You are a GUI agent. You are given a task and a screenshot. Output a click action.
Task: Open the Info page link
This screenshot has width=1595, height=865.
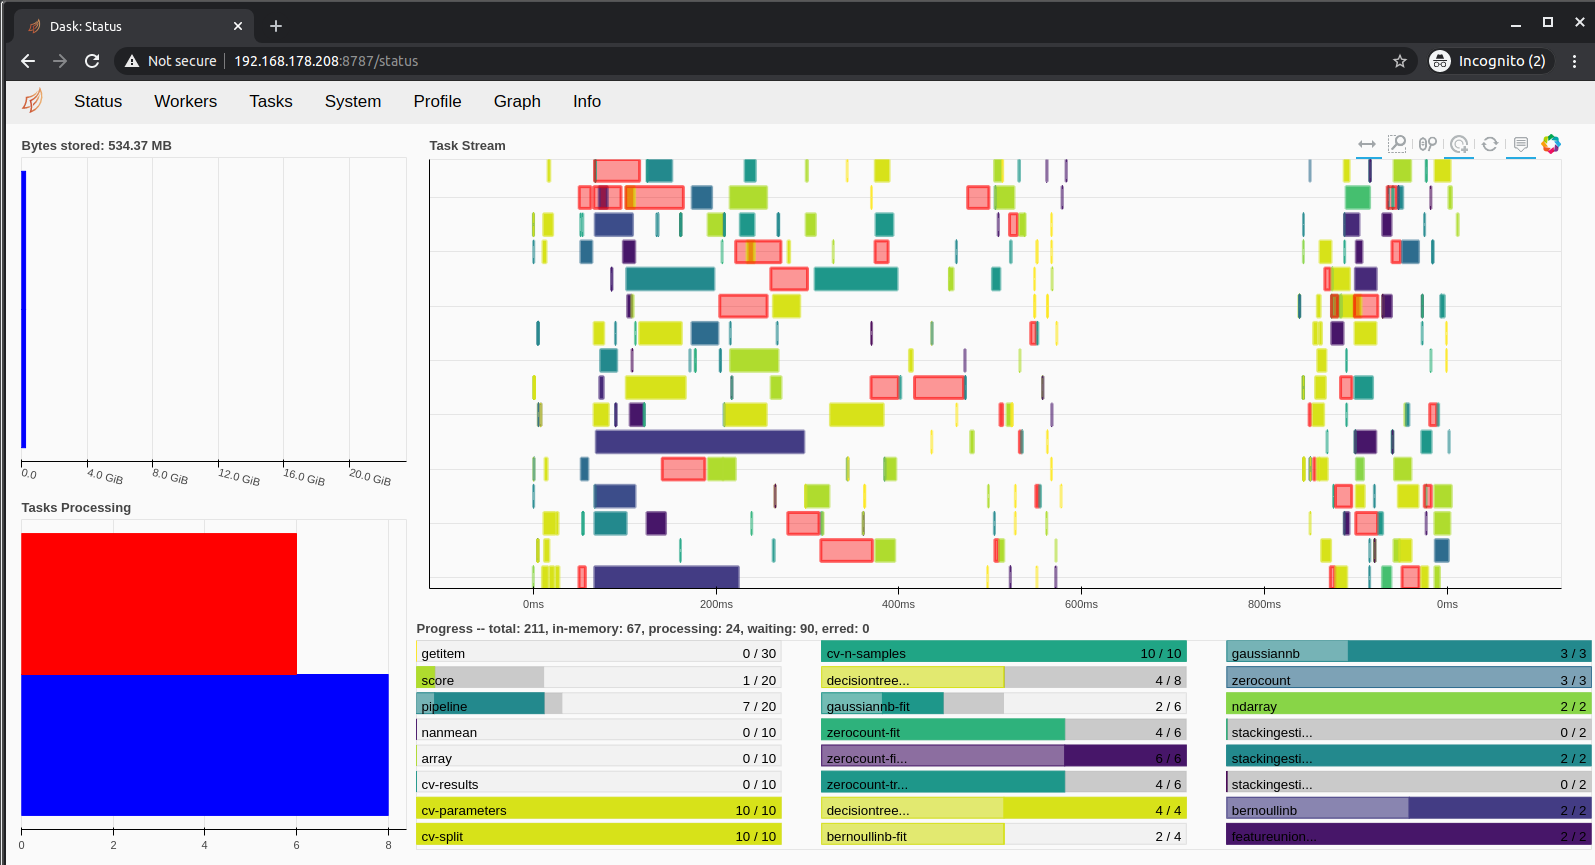pyautogui.click(x=587, y=101)
